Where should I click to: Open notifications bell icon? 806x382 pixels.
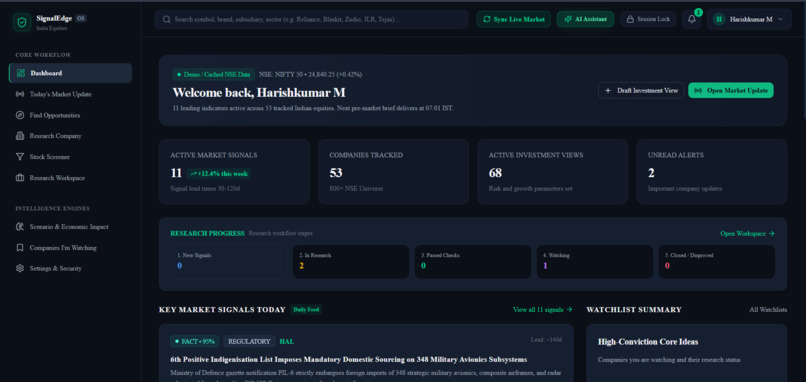pos(691,20)
